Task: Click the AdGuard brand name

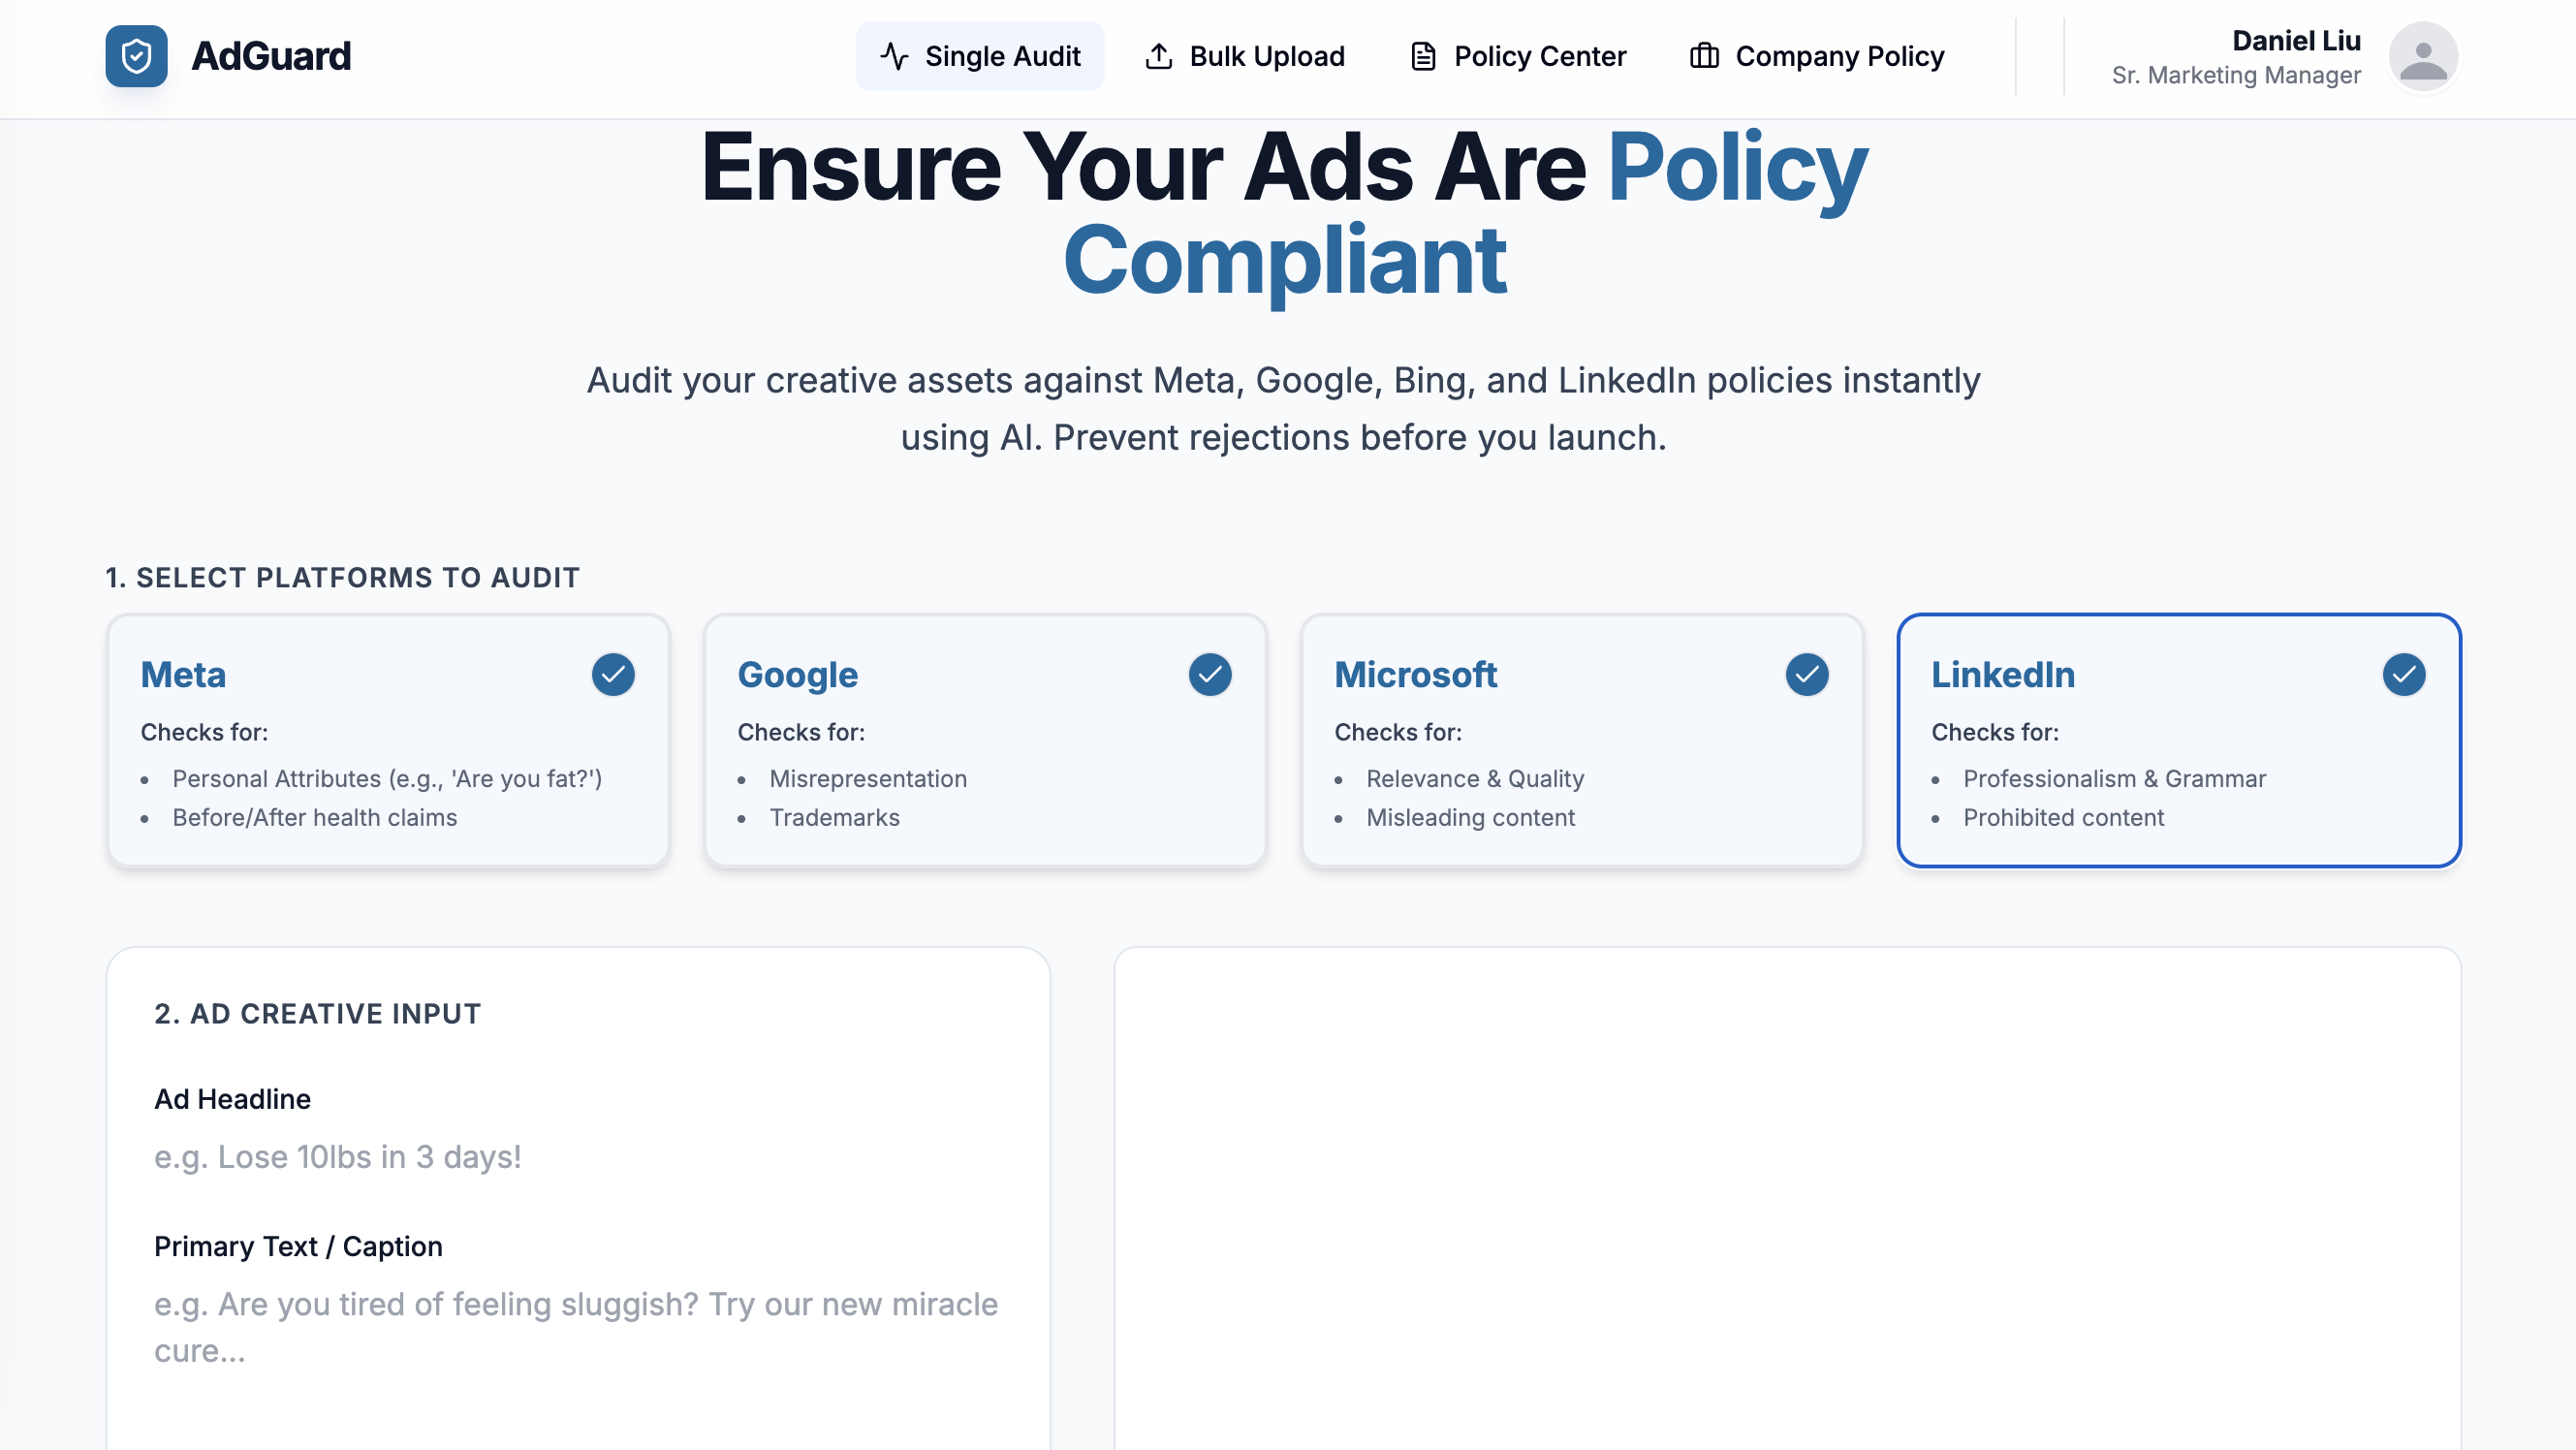Action: point(271,56)
